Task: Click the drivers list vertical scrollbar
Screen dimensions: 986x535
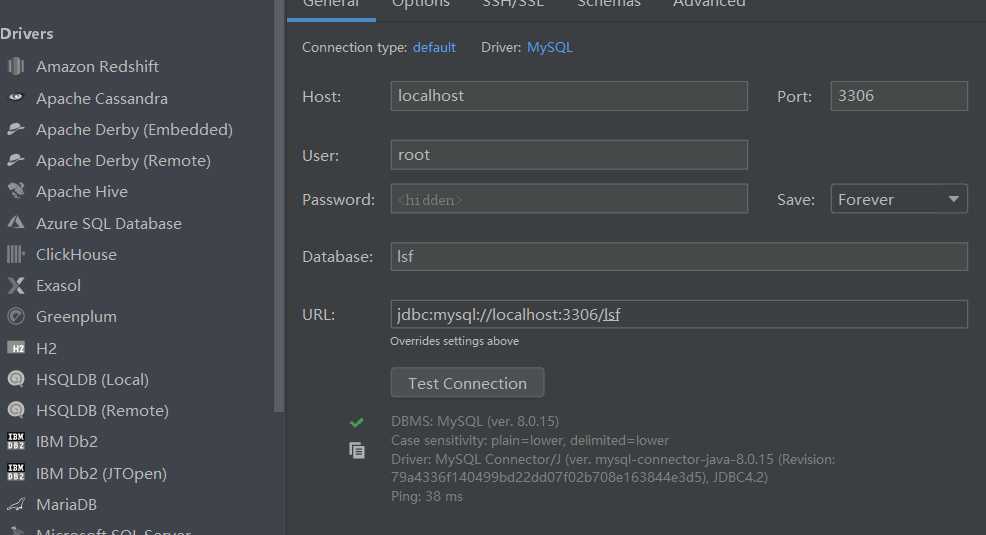Action: [x=279, y=207]
